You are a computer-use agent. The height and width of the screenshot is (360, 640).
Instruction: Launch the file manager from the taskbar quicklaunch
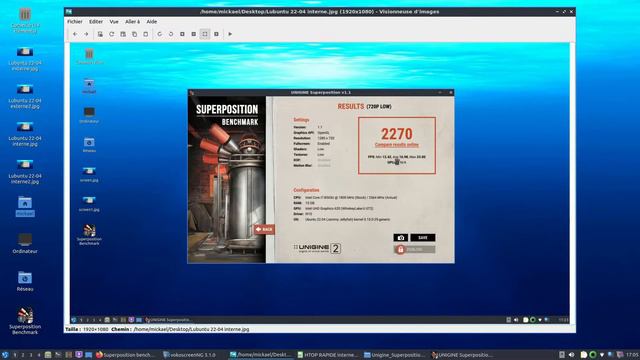pyautogui.click(x=48, y=355)
